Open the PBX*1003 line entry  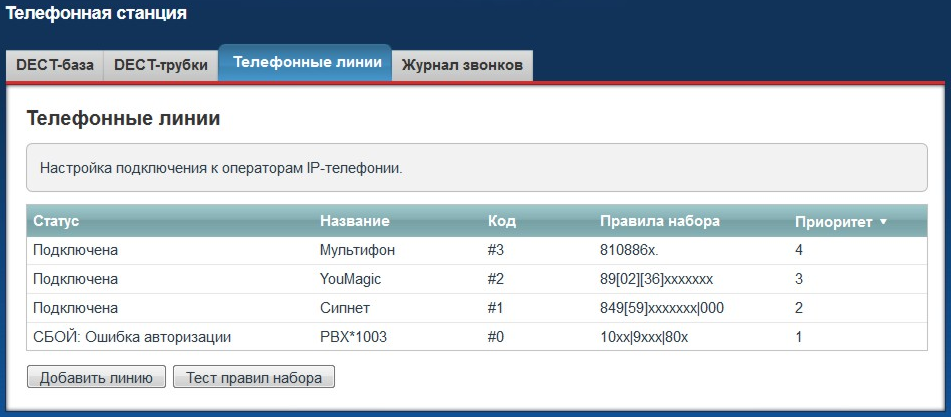[353, 337]
